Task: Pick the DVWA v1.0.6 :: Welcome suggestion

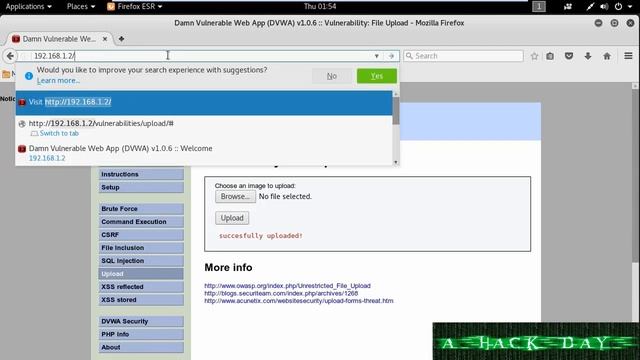Action: (x=204, y=153)
